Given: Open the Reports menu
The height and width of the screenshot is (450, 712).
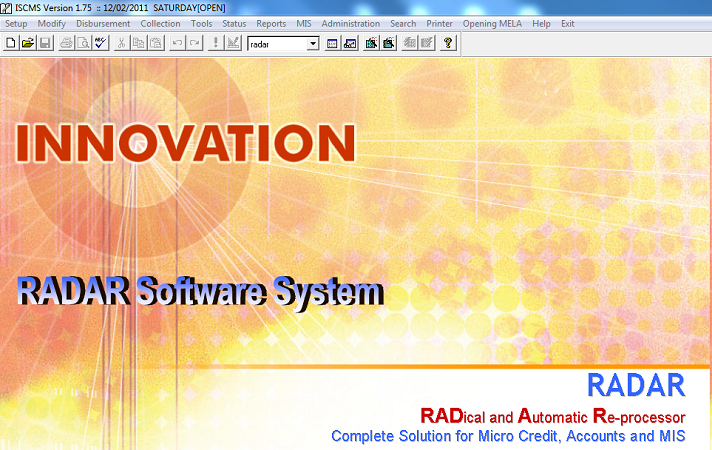Looking at the screenshot, I should (271, 23).
